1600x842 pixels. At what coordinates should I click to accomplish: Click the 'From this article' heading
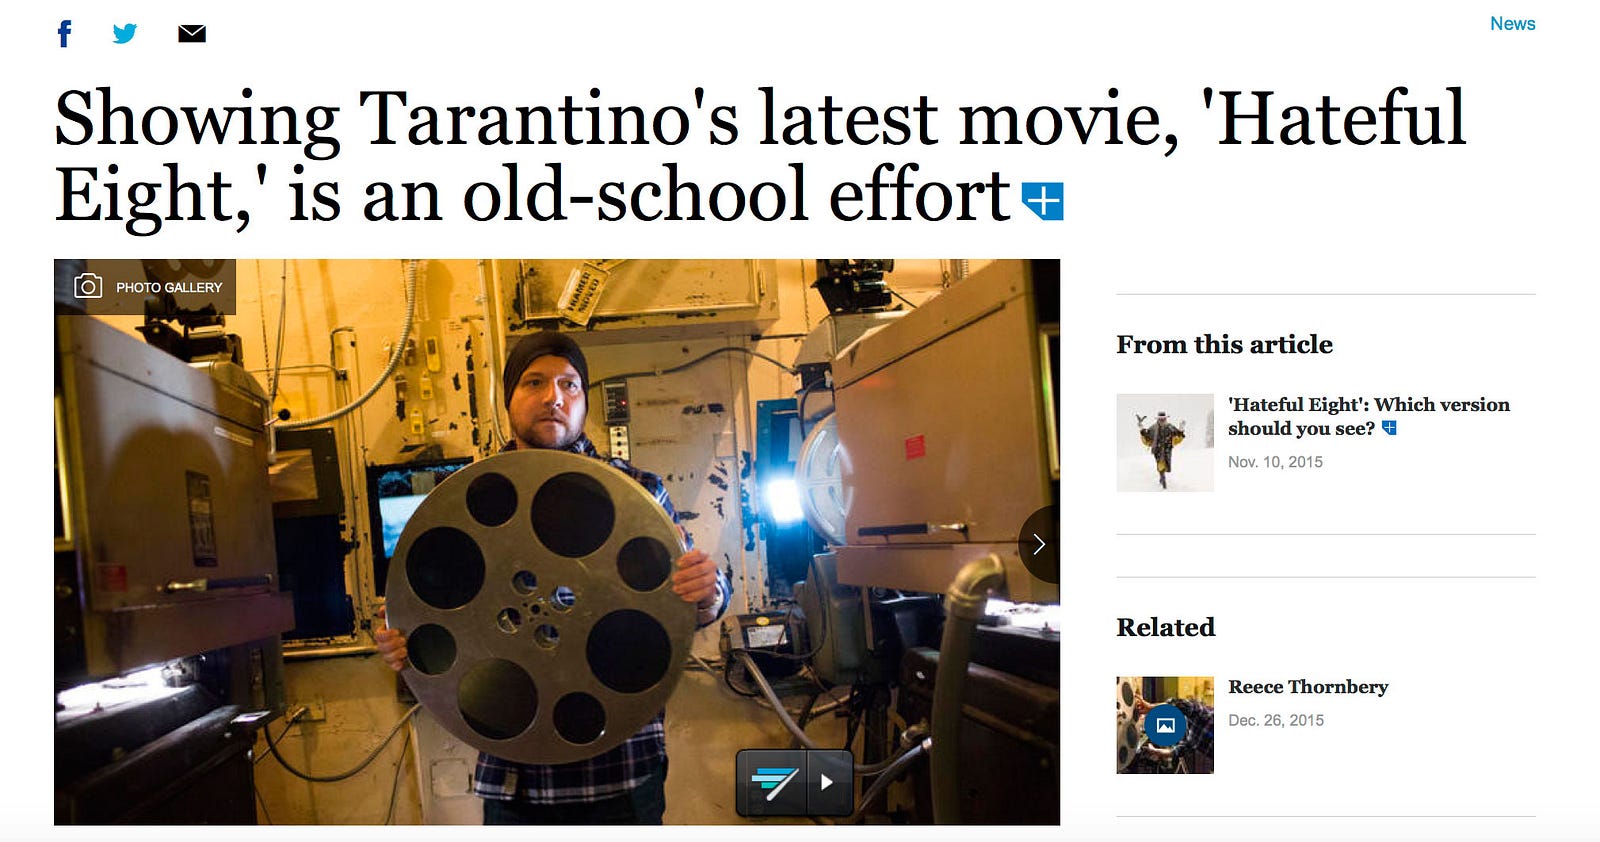[x=1224, y=344]
